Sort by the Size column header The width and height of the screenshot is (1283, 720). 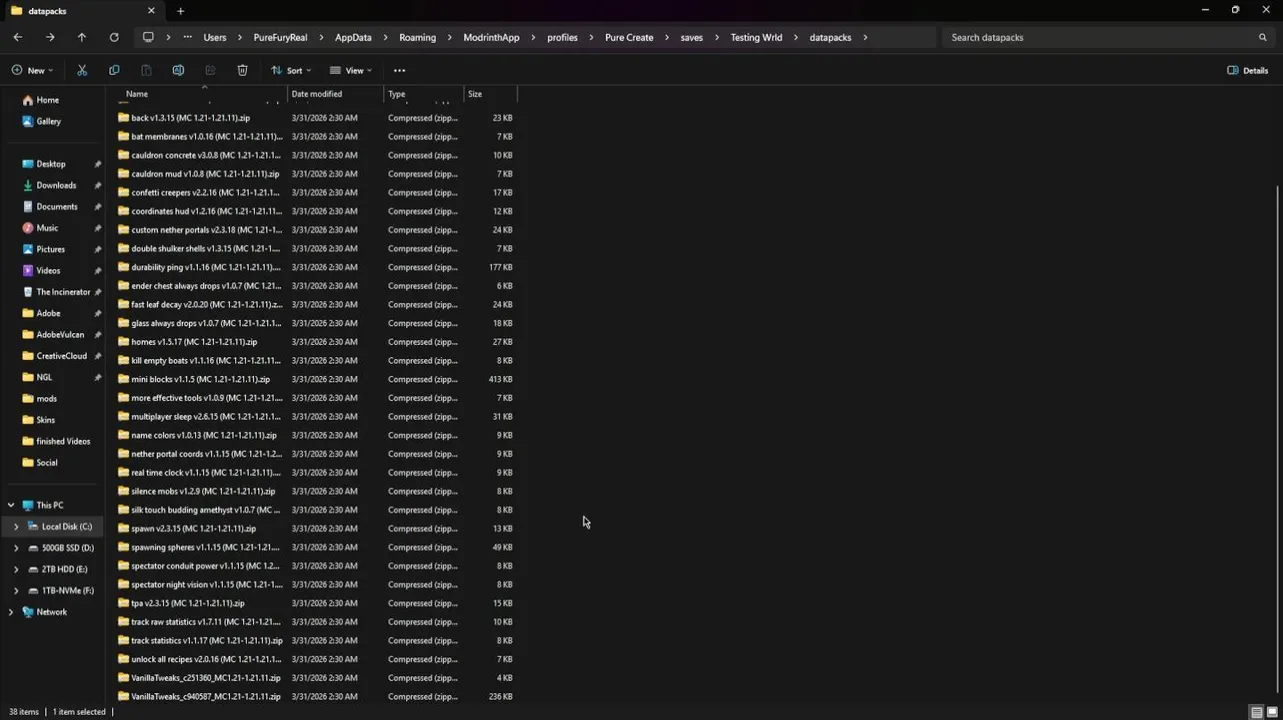tap(490, 94)
